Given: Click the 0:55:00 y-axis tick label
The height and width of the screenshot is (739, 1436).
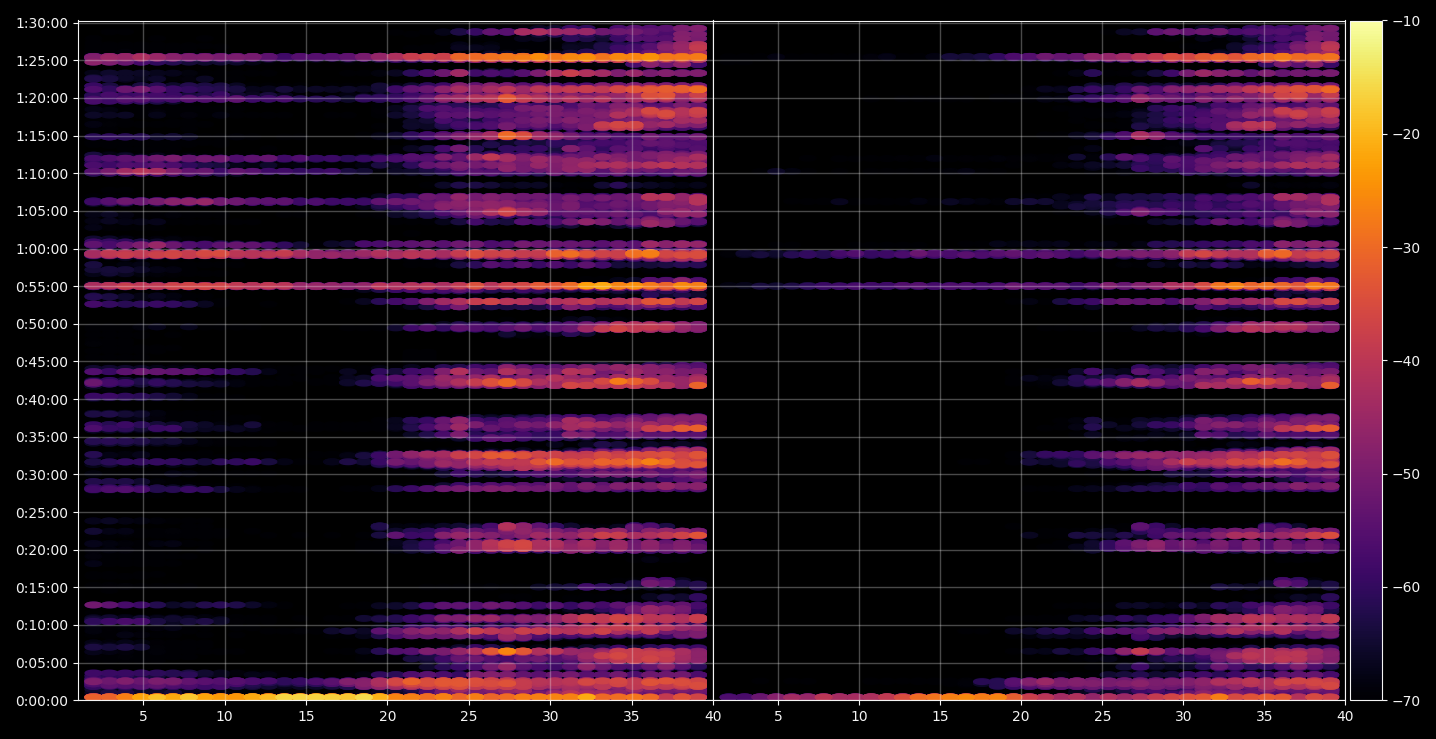Looking at the screenshot, I should pyautogui.click(x=42, y=286).
